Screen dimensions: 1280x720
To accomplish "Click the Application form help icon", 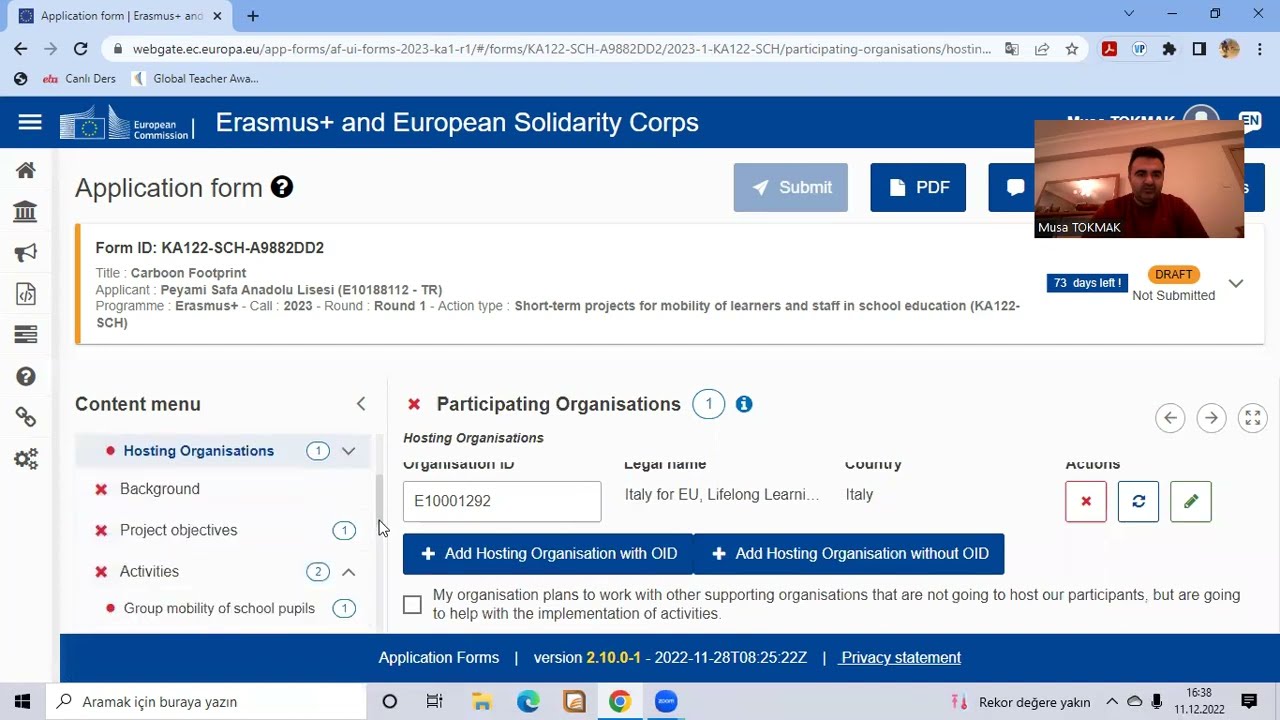I will (x=282, y=187).
